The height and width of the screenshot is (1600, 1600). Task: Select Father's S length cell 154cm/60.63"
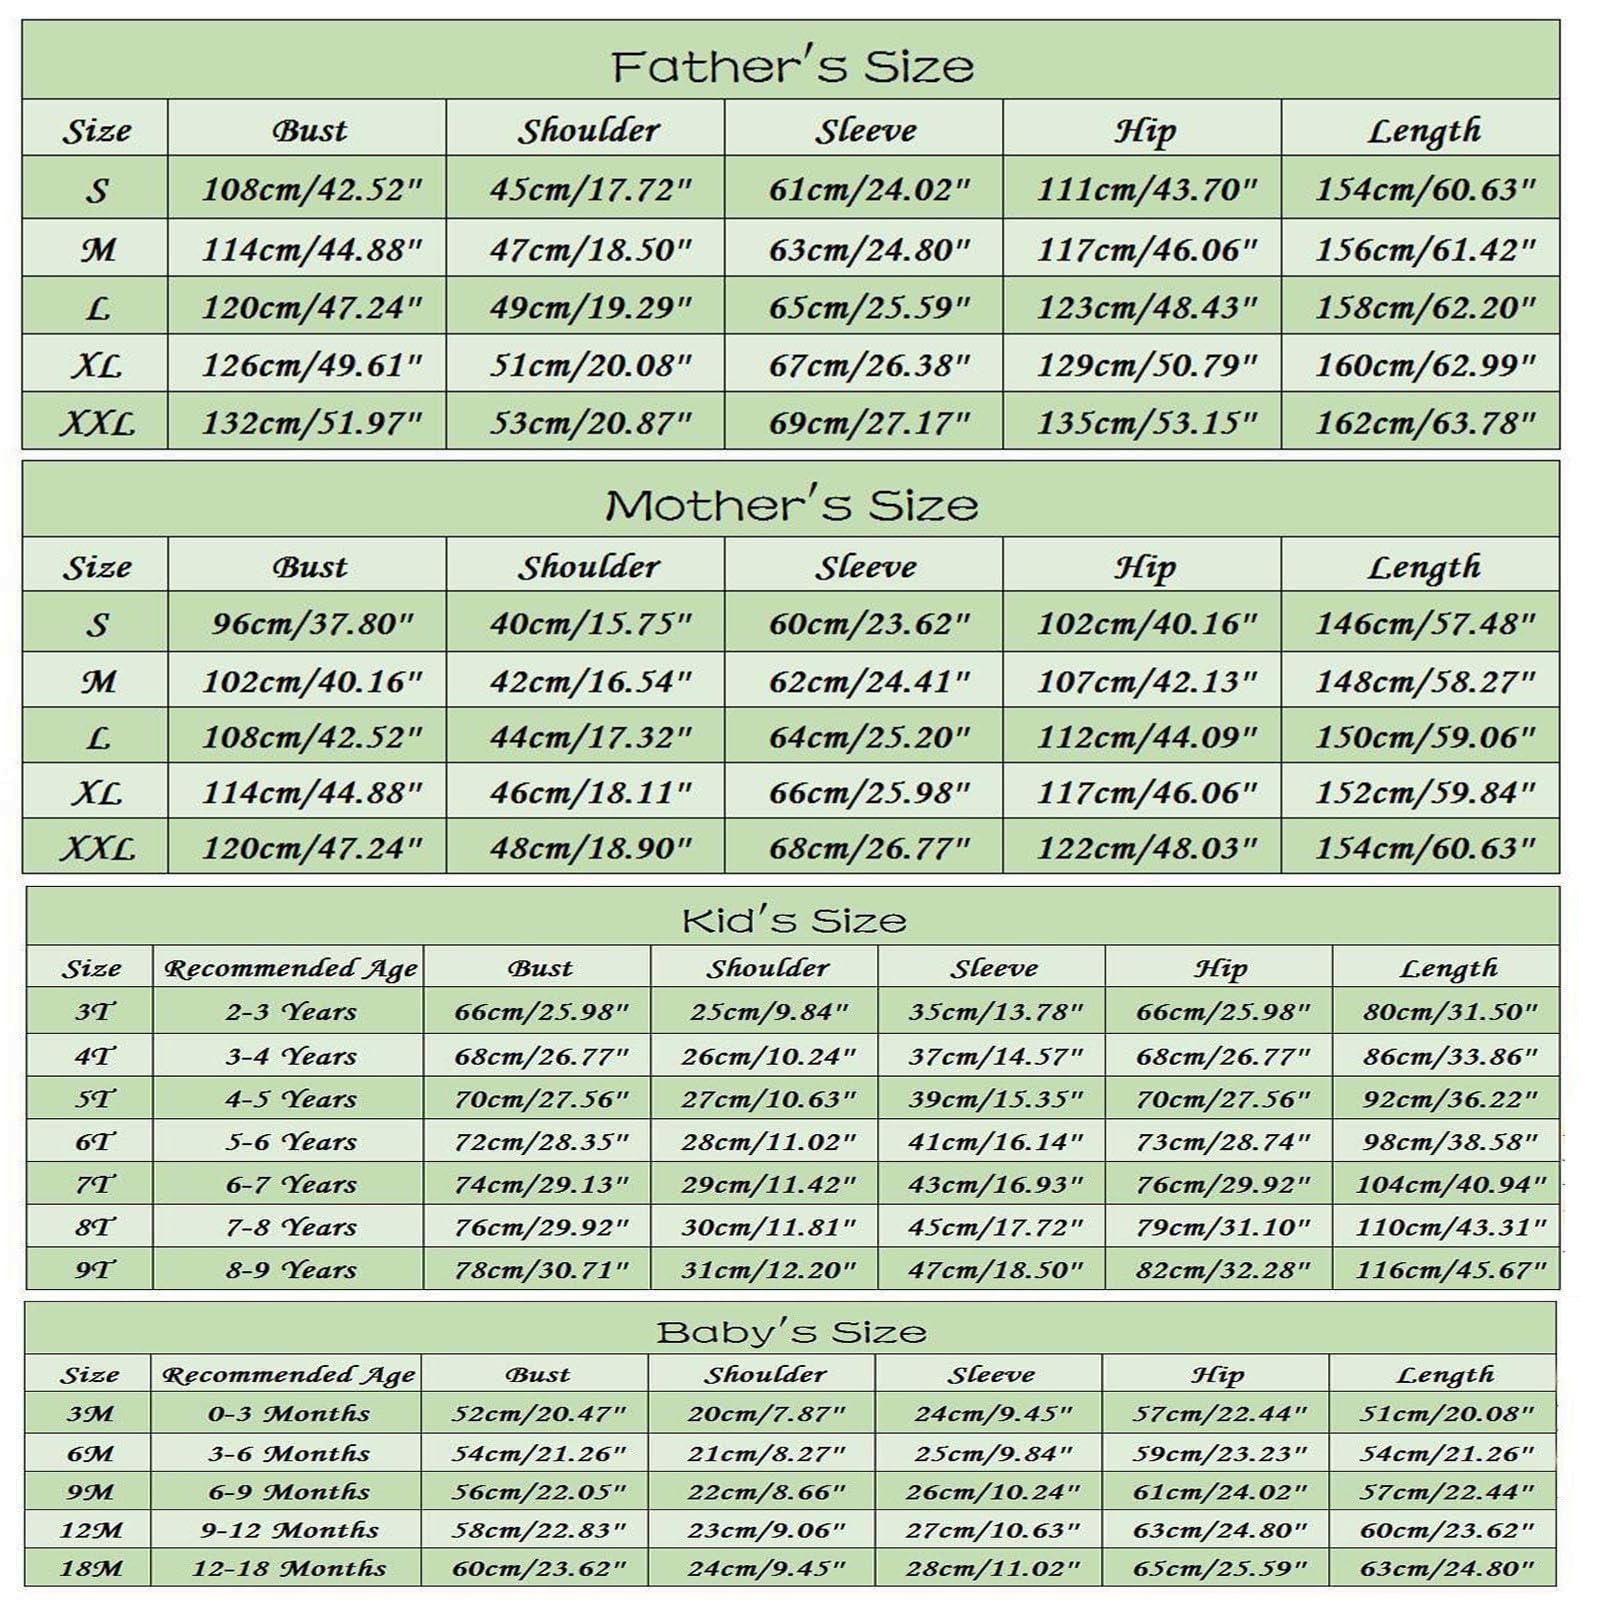pos(1424,189)
